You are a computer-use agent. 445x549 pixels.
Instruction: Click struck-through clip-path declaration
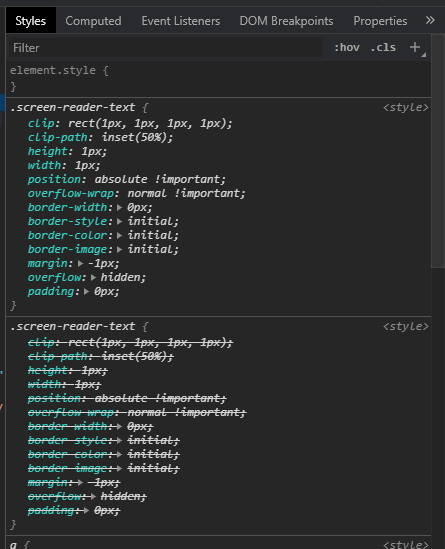[100, 356]
